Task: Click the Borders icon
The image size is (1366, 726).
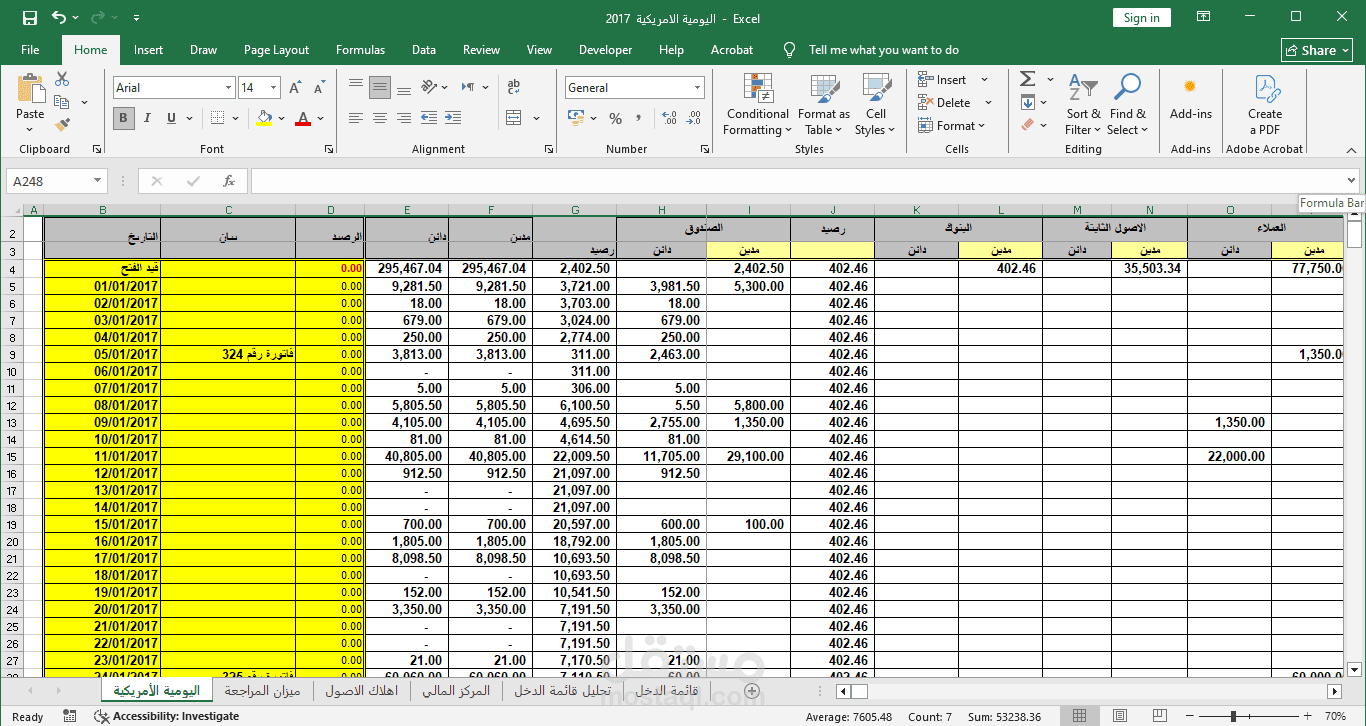Action: pyautogui.click(x=217, y=118)
